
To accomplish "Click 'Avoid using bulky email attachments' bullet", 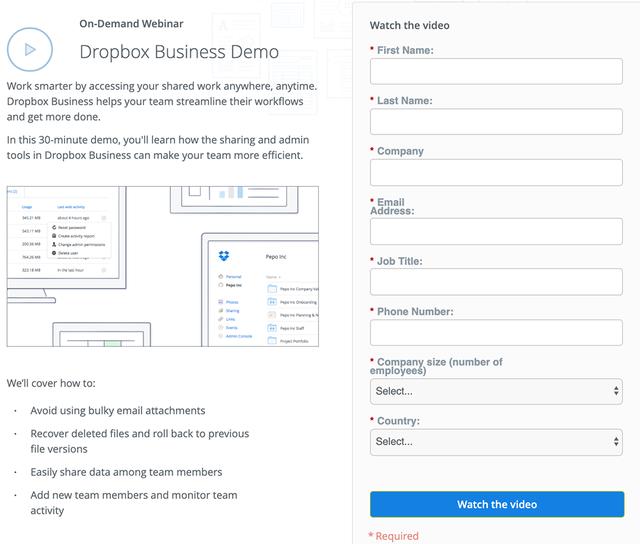I will click(118, 411).
